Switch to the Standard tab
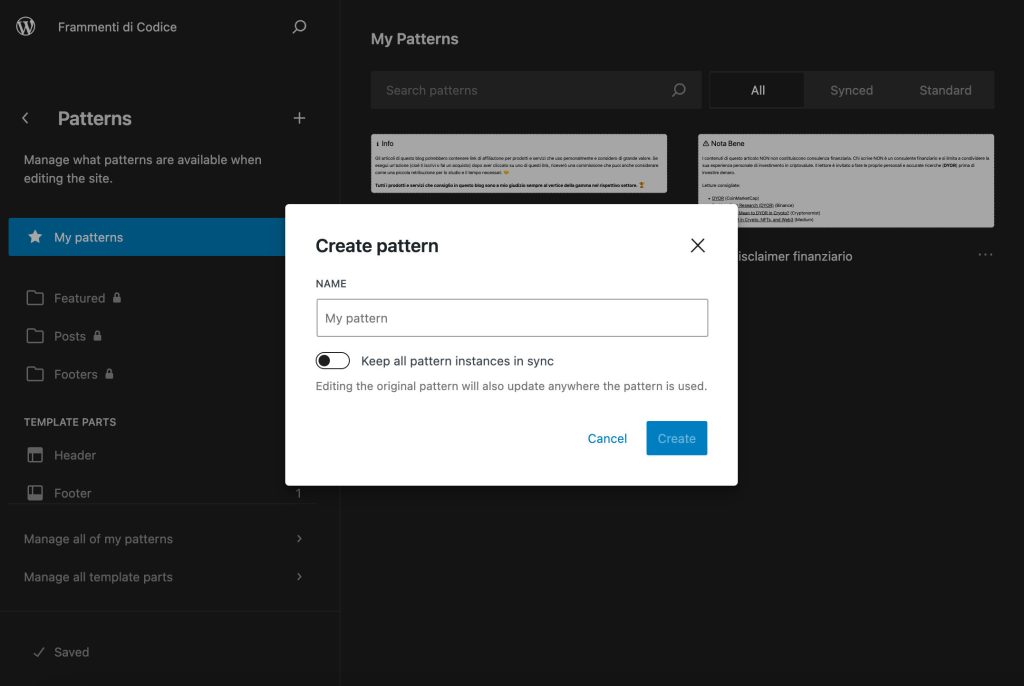This screenshot has width=1024, height=686. click(944, 90)
